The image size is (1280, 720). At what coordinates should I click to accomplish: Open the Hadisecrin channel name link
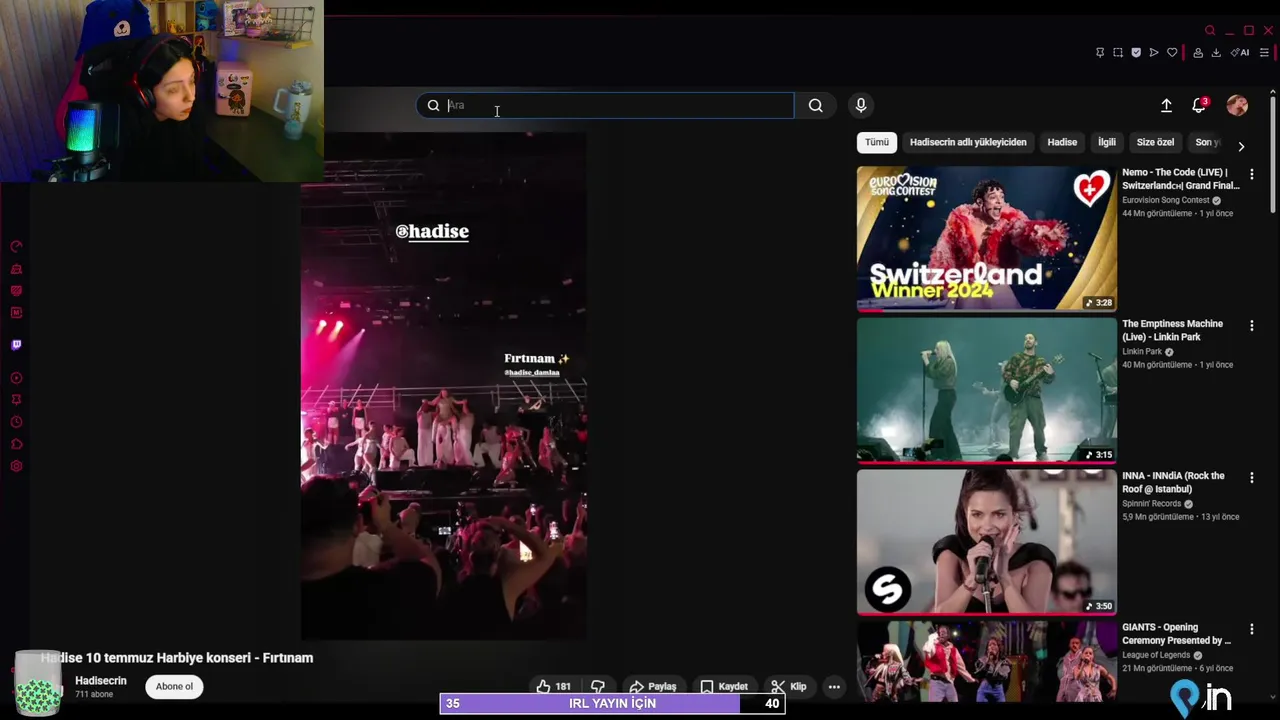[x=101, y=681]
